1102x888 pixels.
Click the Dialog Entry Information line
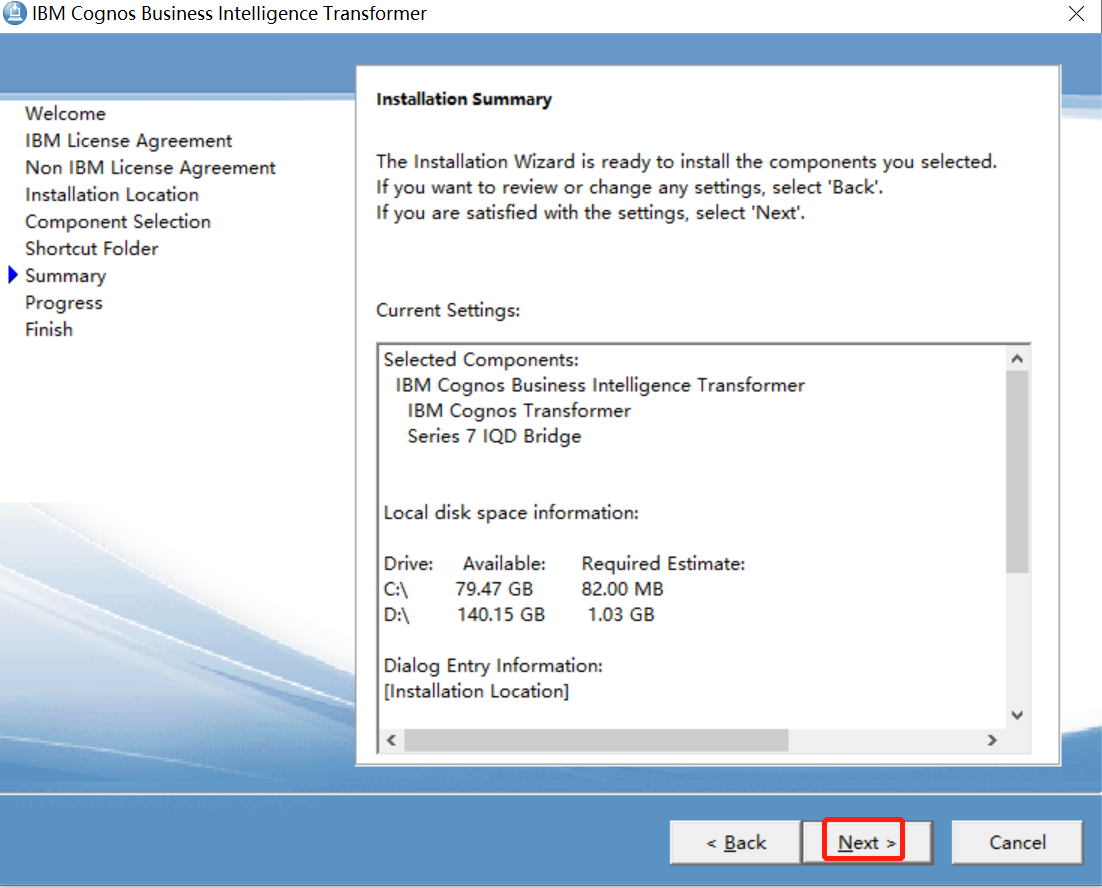(x=493, y=666)
